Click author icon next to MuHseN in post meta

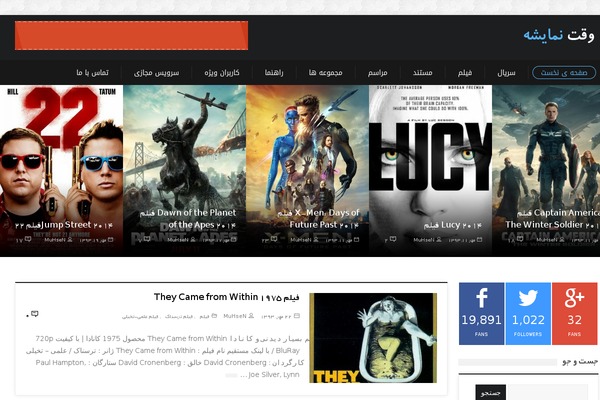pyautogui.click(x=251, y=316)
